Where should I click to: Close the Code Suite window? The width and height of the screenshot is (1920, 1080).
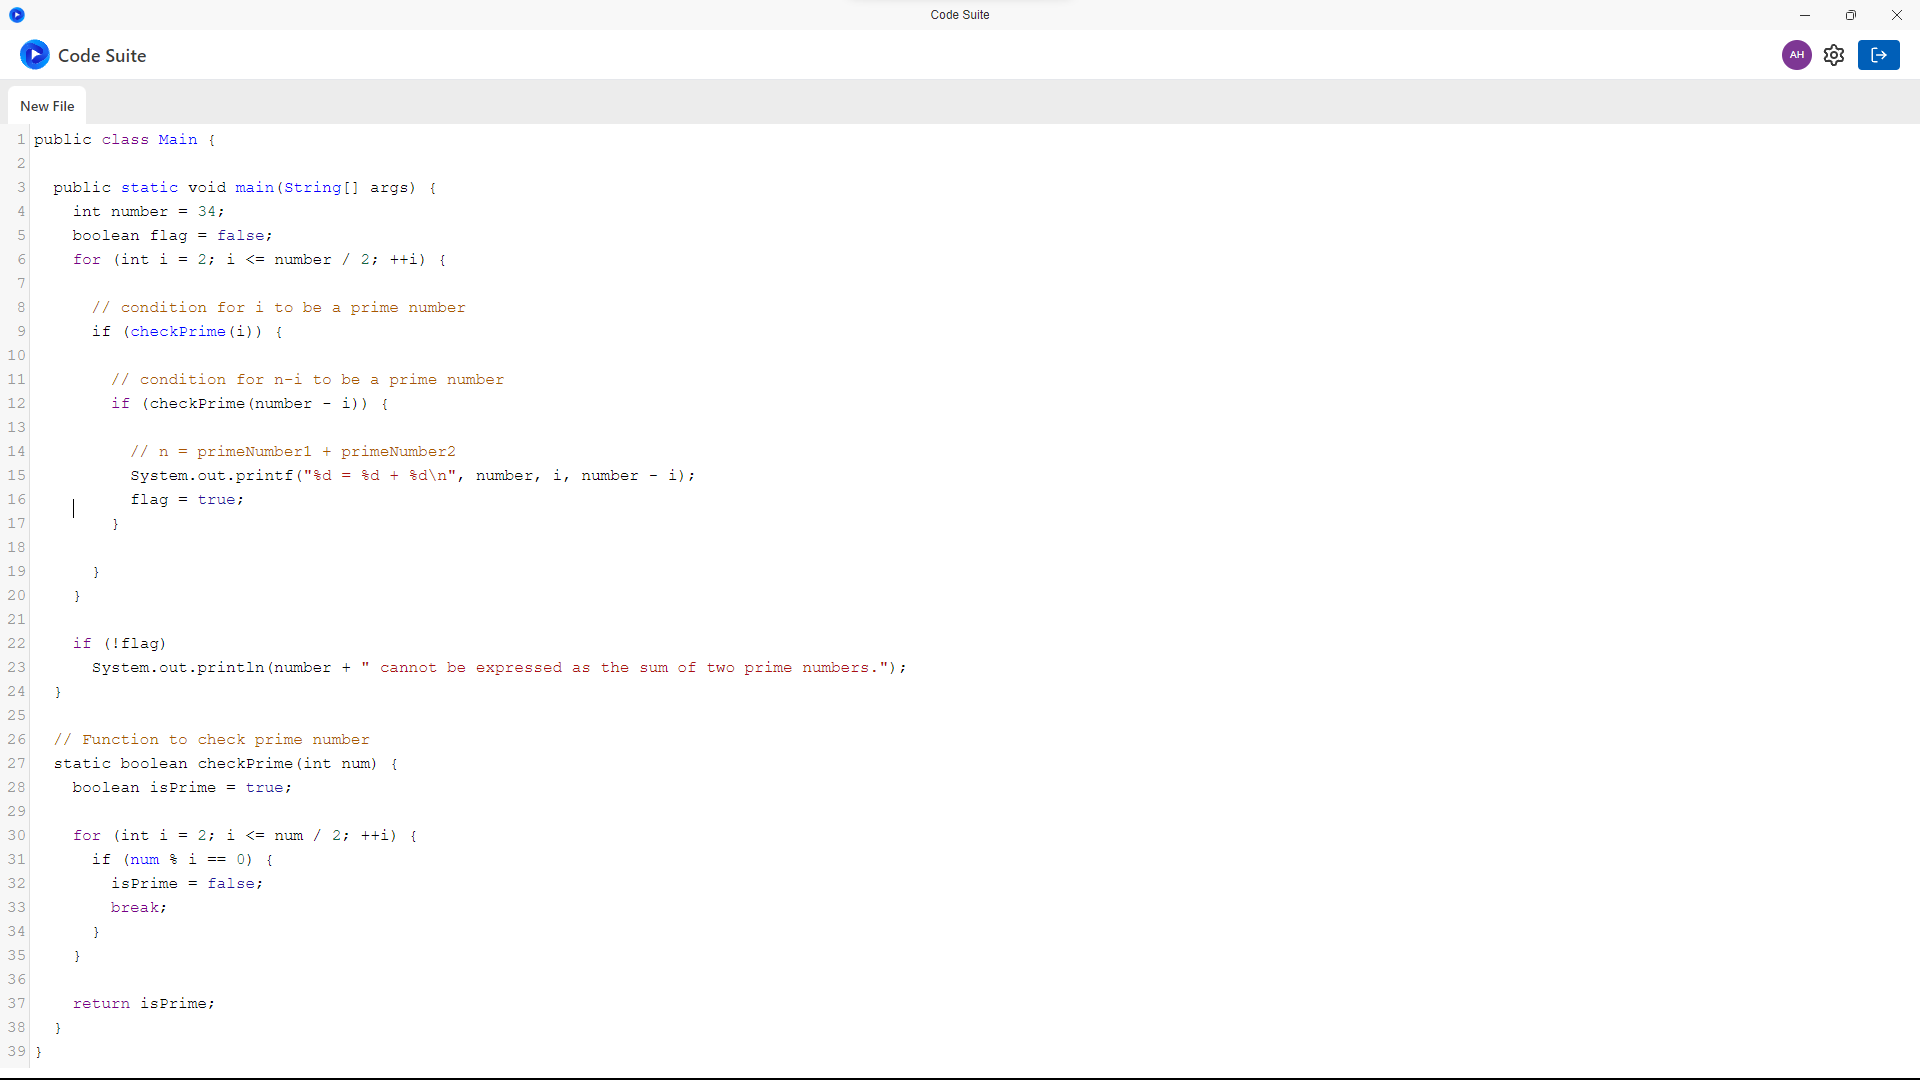pos(1897,15)
